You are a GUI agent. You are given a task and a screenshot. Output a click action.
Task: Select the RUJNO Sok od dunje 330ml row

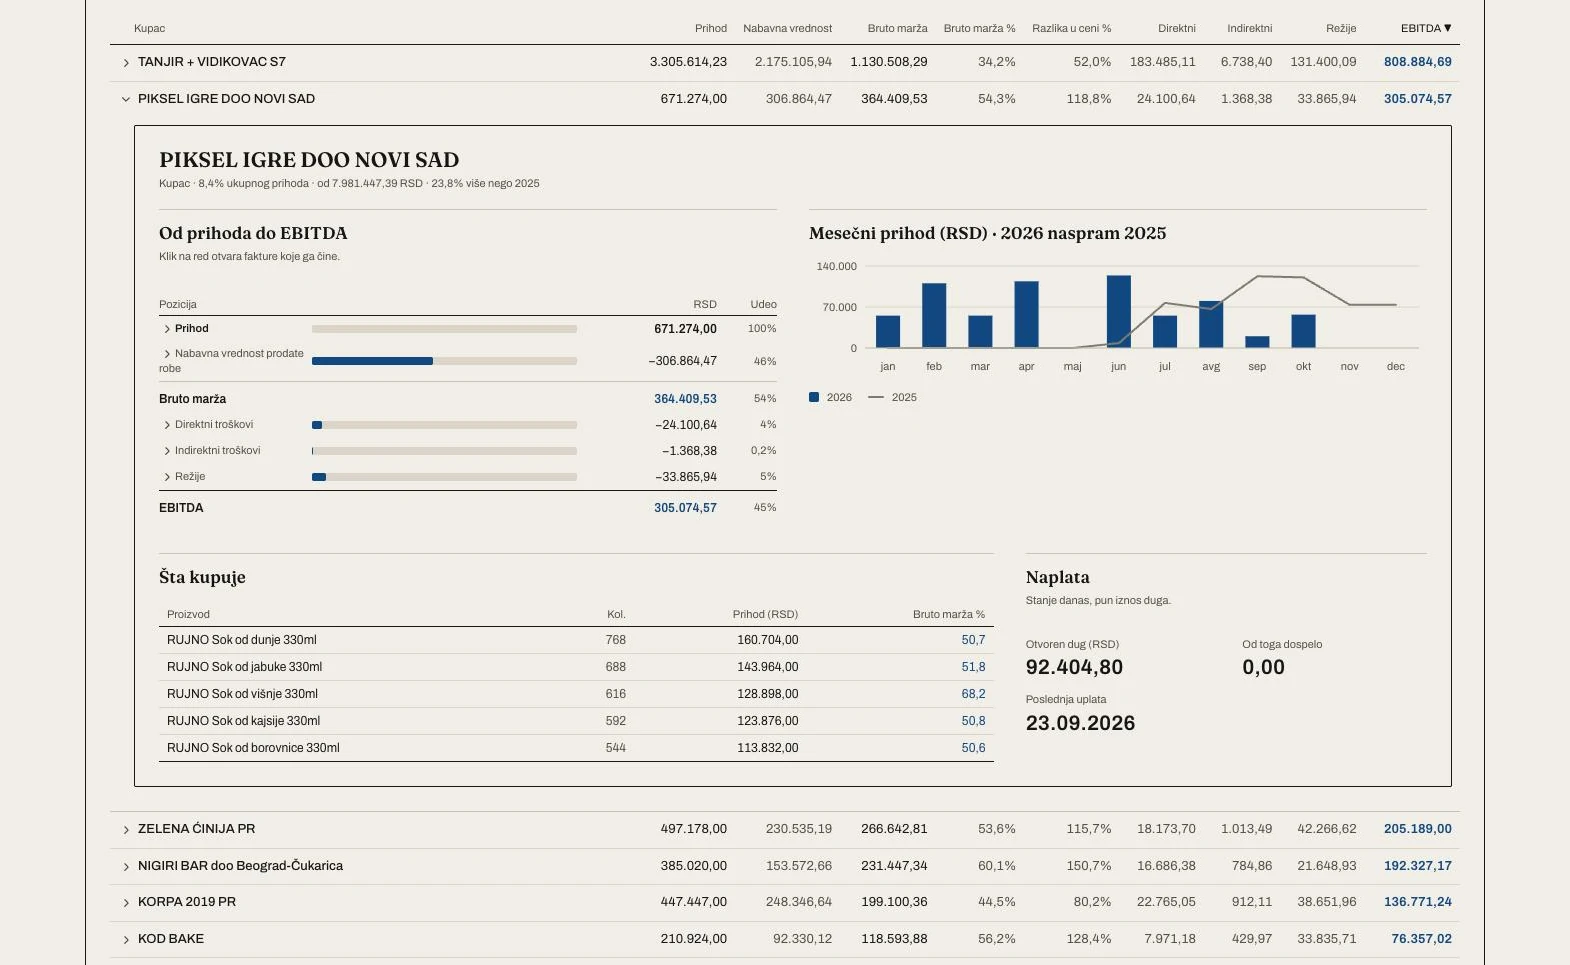click(x=576, y=640)
